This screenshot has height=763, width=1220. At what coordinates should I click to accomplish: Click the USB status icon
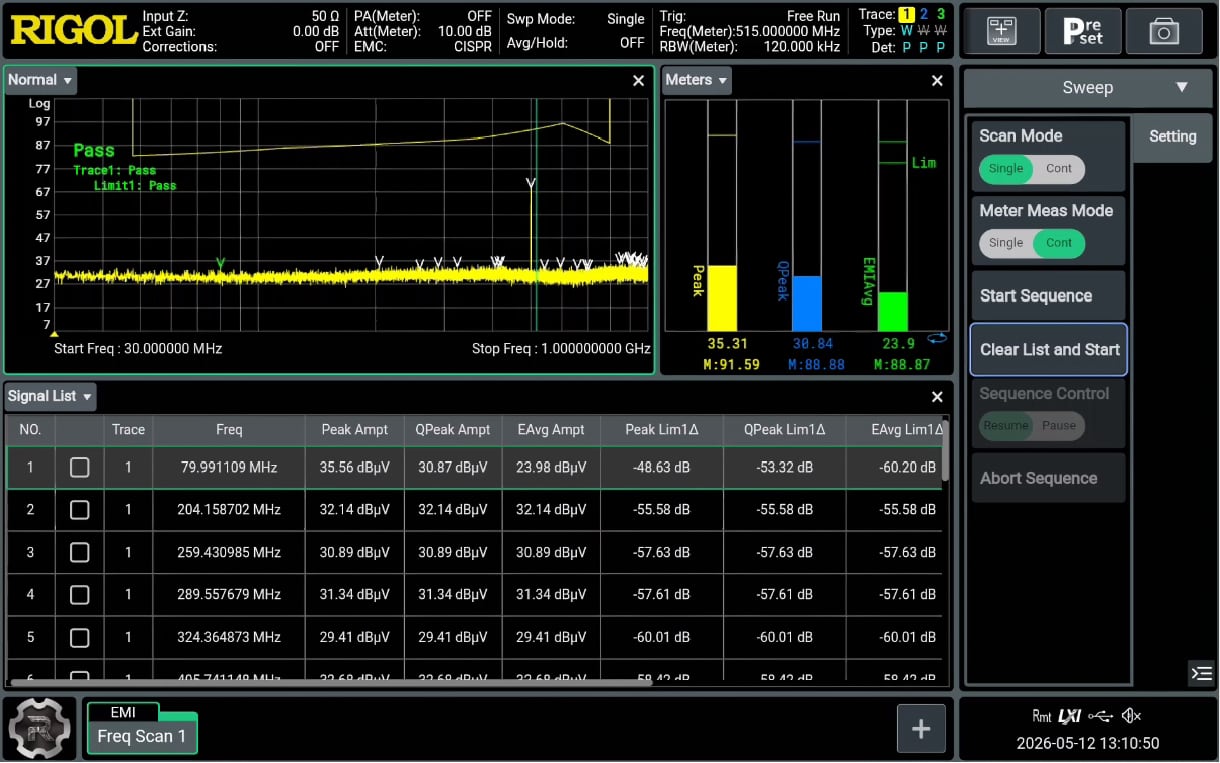(x=1100, y=716)
